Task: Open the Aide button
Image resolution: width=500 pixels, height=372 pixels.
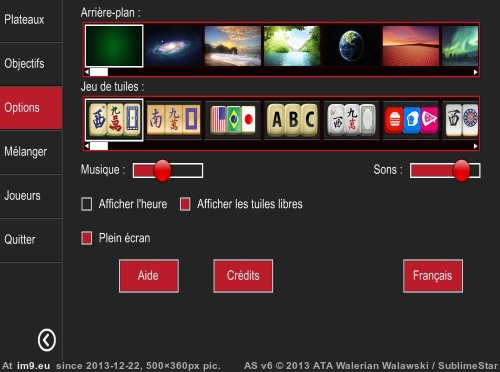Action: 149,276
